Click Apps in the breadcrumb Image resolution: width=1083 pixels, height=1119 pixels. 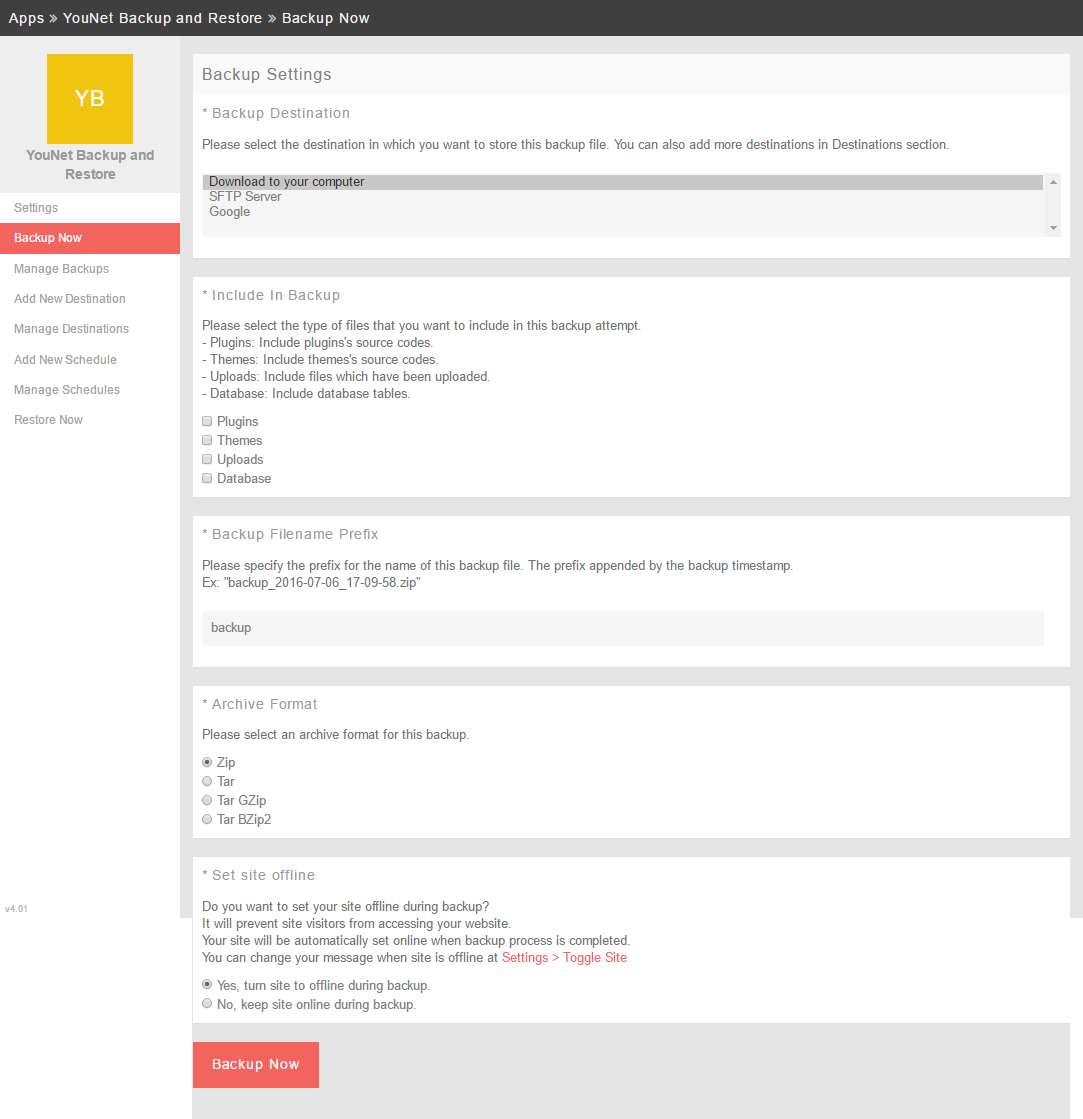pyautogui.click(x=26, y=18)
